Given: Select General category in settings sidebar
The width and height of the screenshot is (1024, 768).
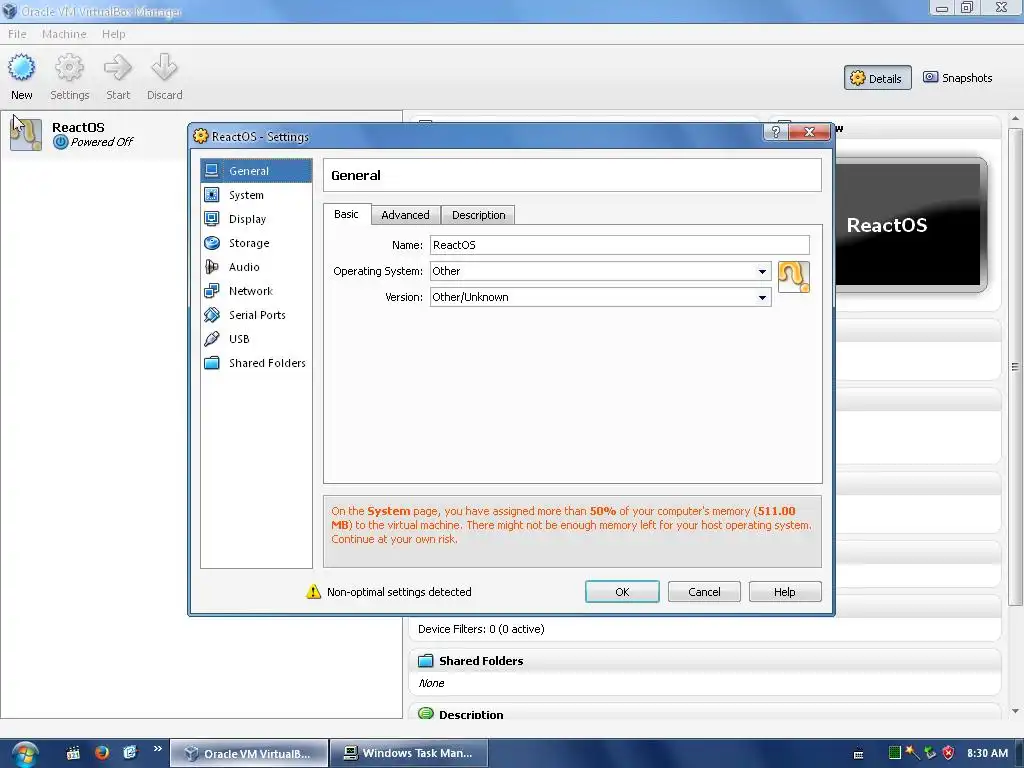Looking at the screenshot, I should coord(256,170).
